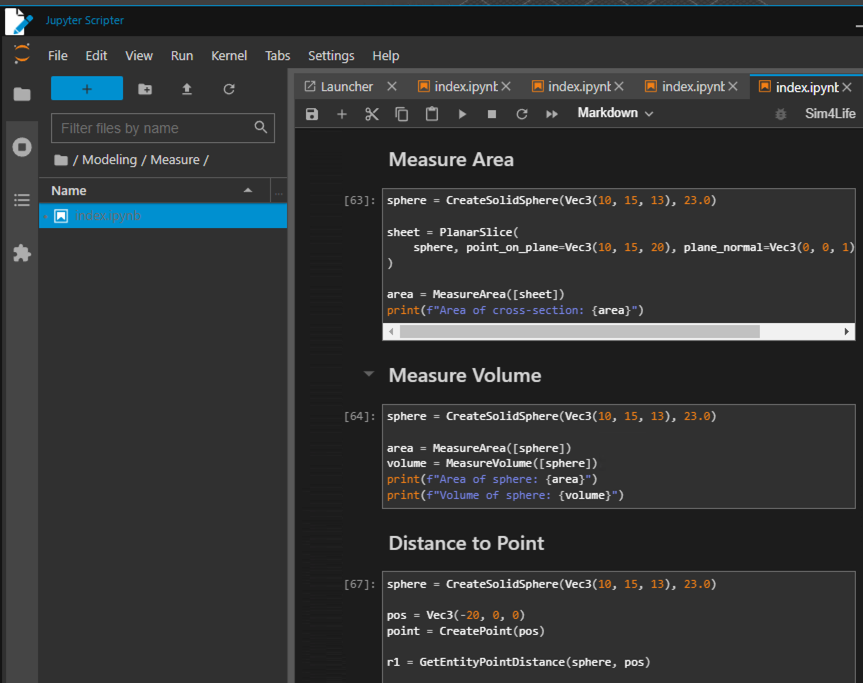Screen dimensions: 863x683
Task: Close the active index.ipynb tab
Action: (847, 87)
